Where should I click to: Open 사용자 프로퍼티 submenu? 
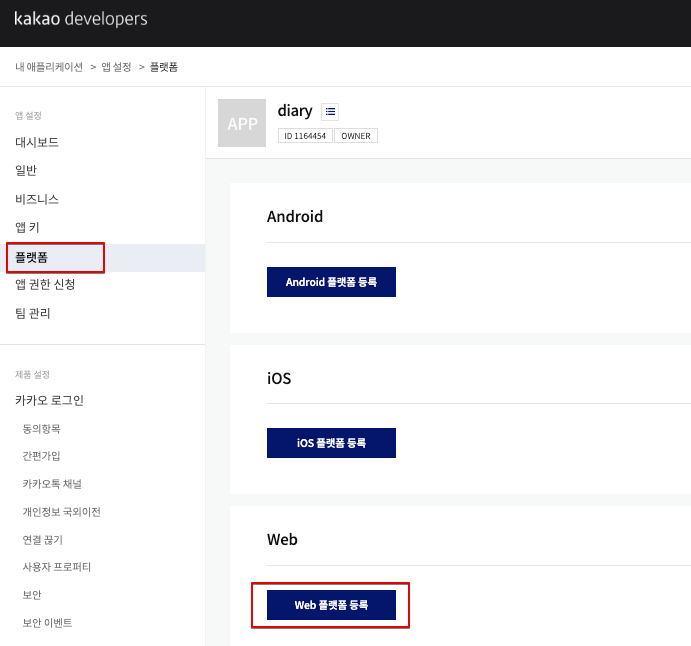pyautogui.click(x=57, y=567)
